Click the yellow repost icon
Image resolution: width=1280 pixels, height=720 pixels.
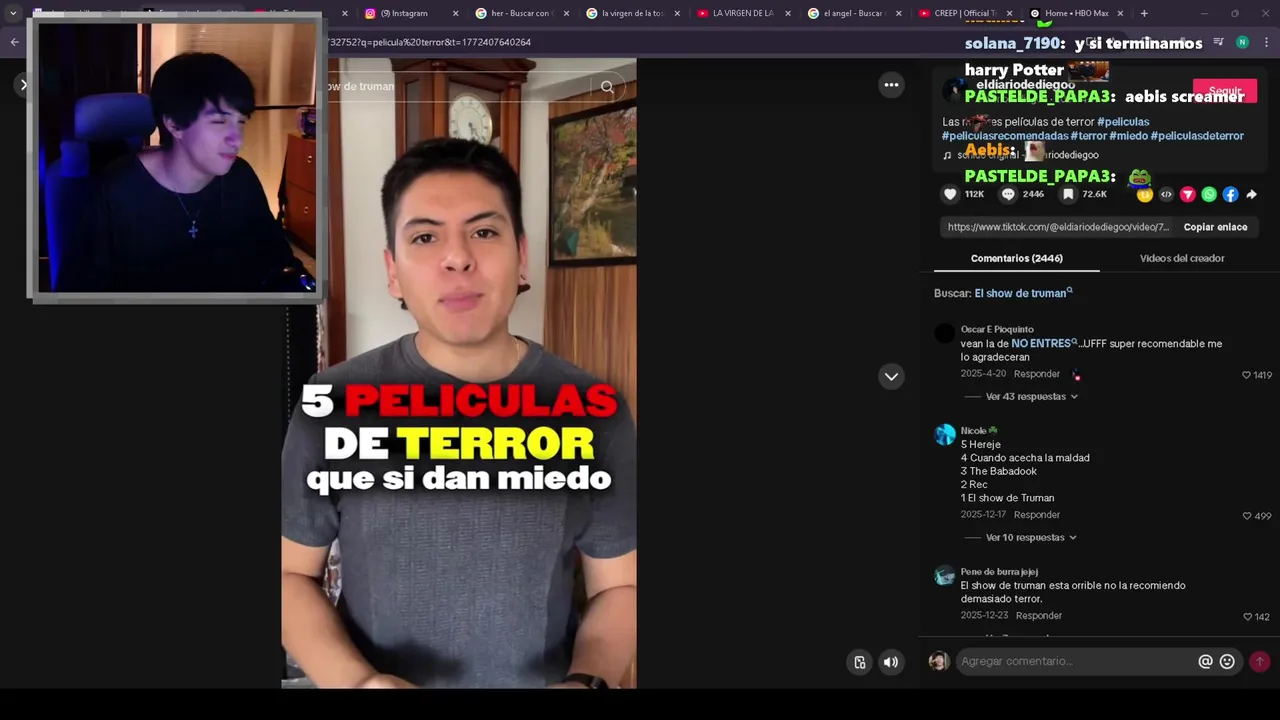click(x=1145, y=194)
